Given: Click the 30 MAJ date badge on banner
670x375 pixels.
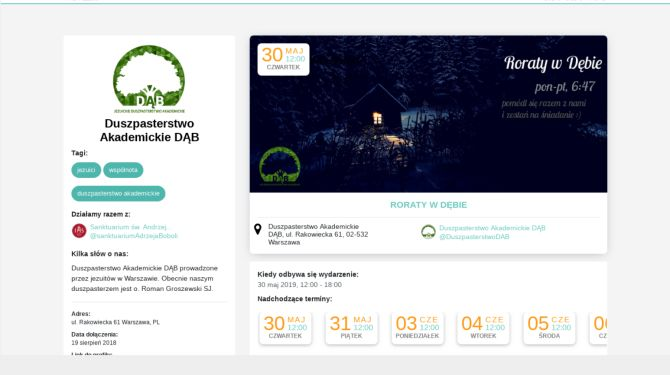Looking at the screenshot, I should point(283,59).
